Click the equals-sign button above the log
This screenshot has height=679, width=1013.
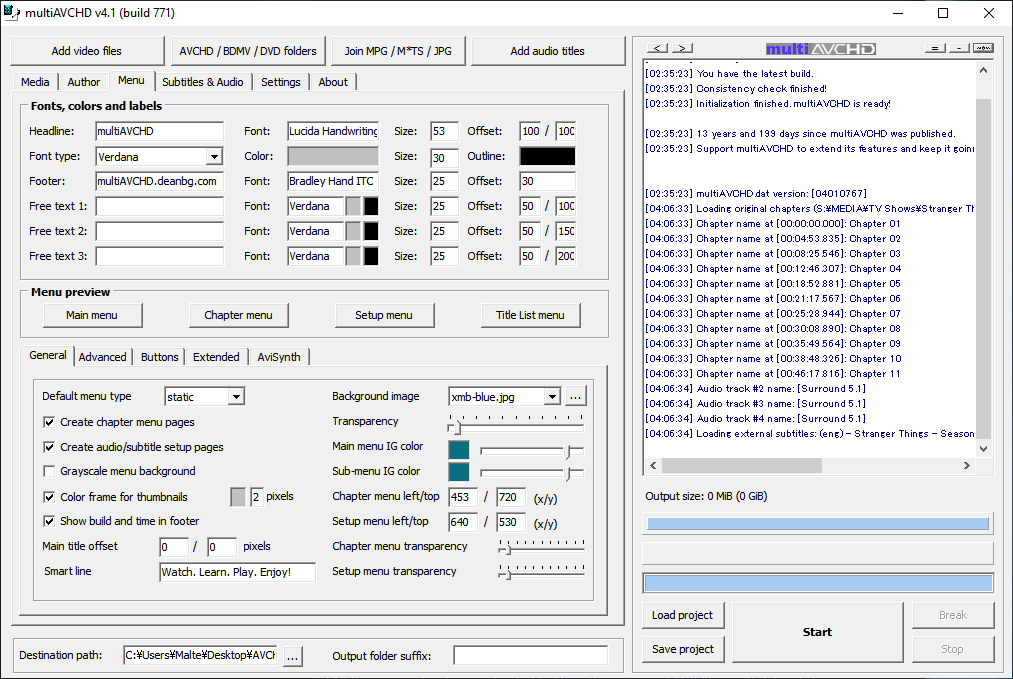(935, 48)
